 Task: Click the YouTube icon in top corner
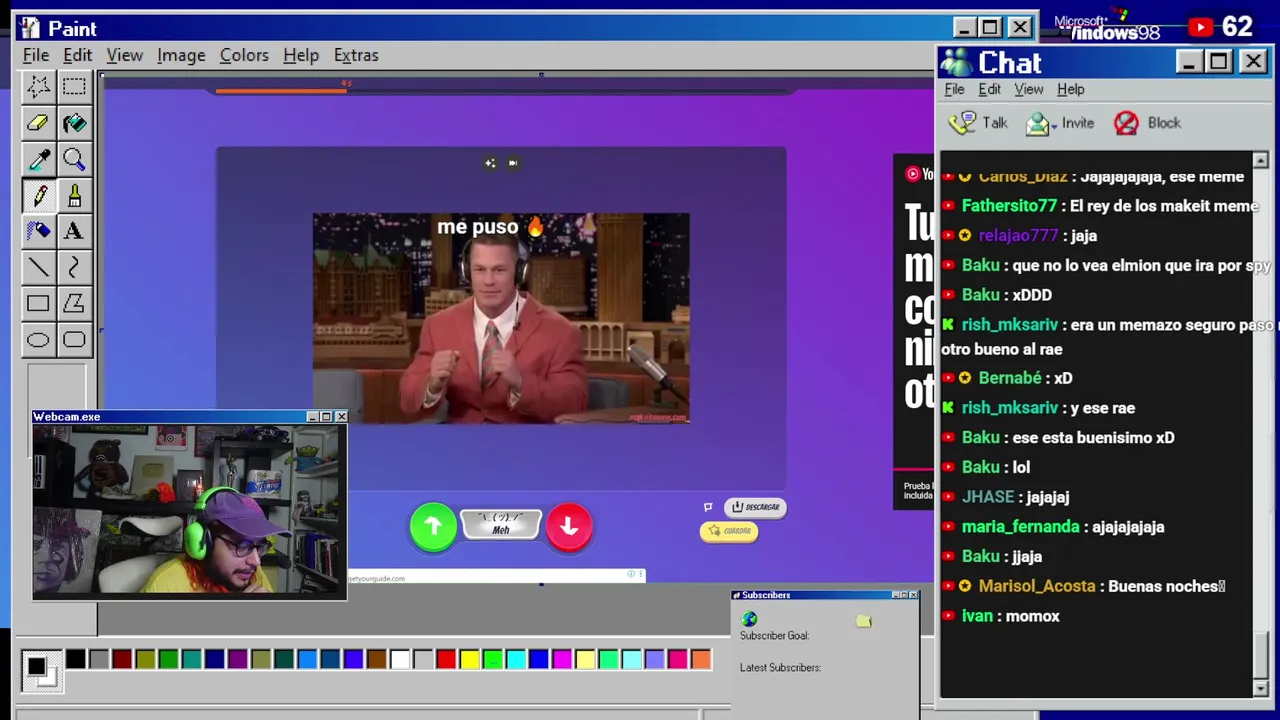pyautogui.click(x=1200, y=27)
